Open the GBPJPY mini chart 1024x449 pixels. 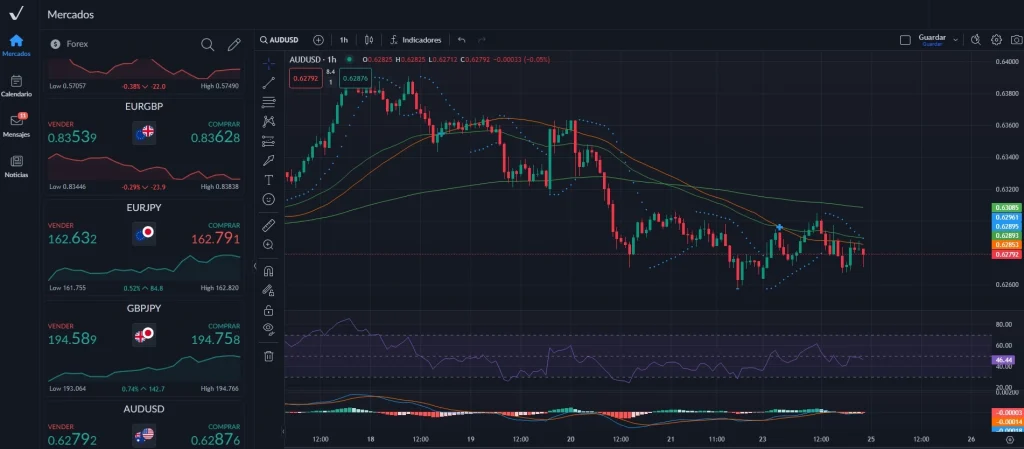(x=144, y=368)
